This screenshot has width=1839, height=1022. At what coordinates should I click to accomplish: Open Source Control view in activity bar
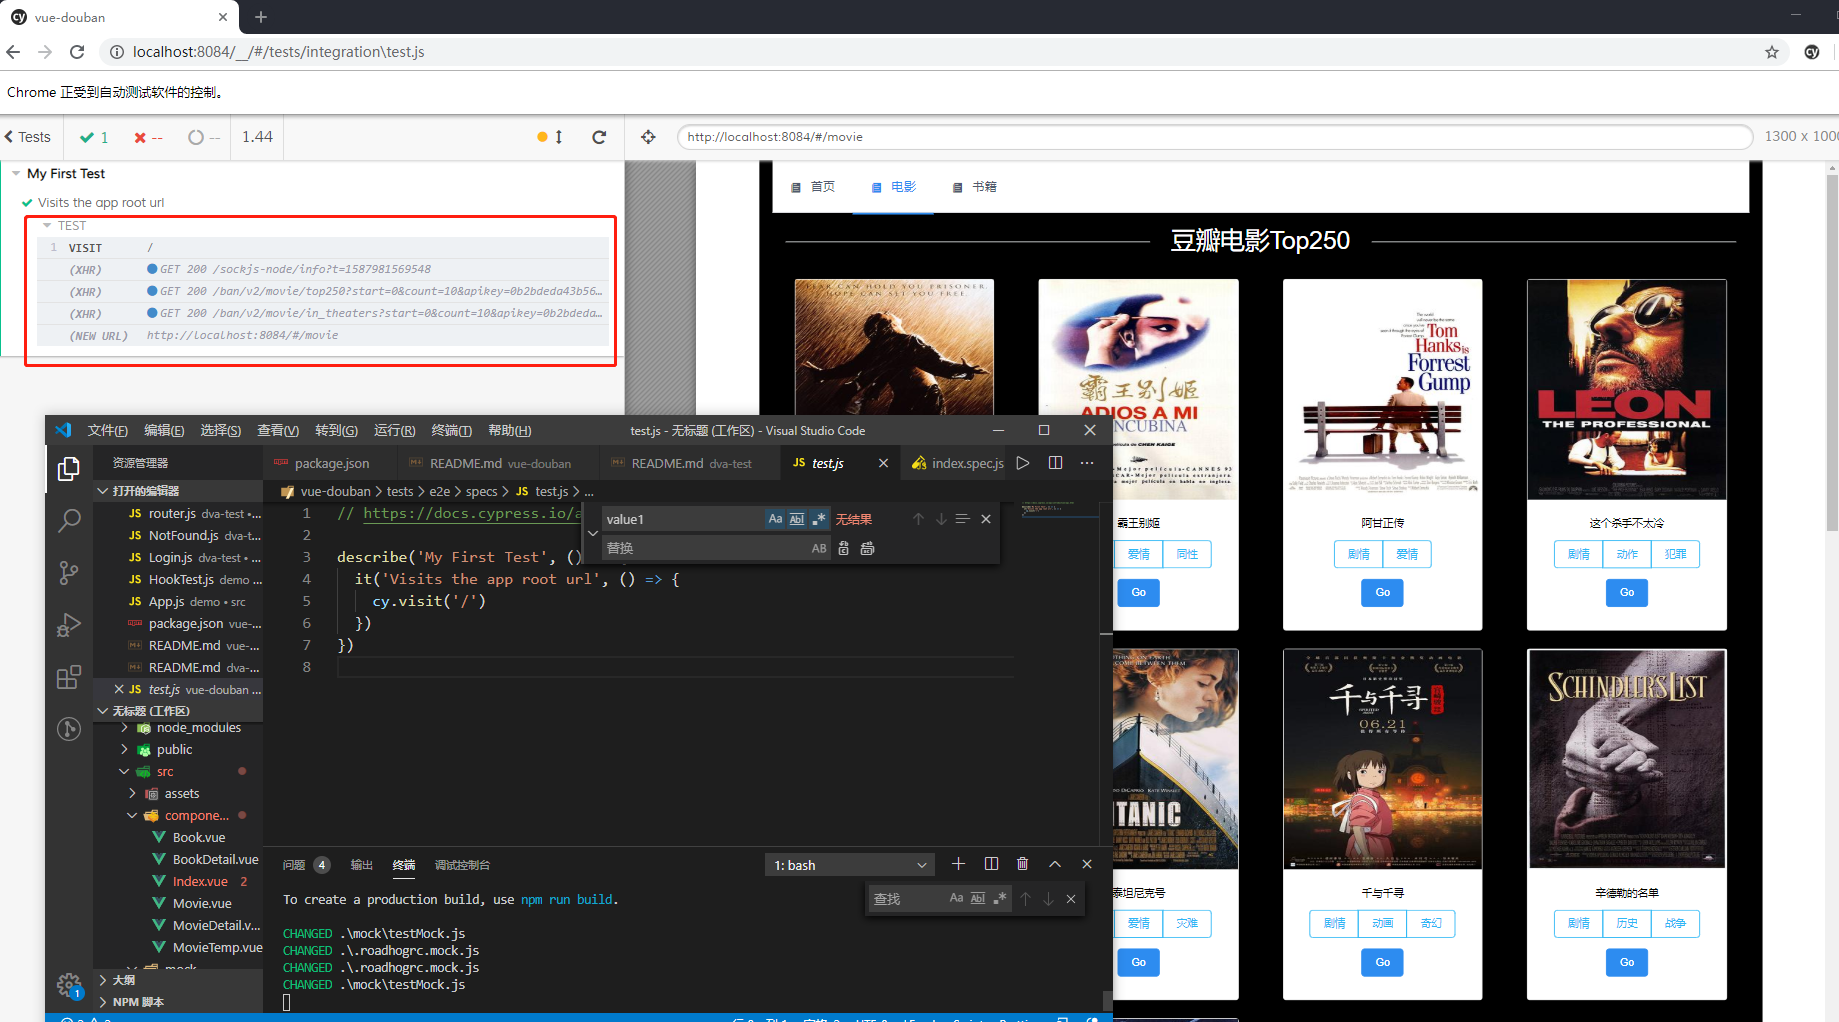pyautogui.click(x=68, y=572)
